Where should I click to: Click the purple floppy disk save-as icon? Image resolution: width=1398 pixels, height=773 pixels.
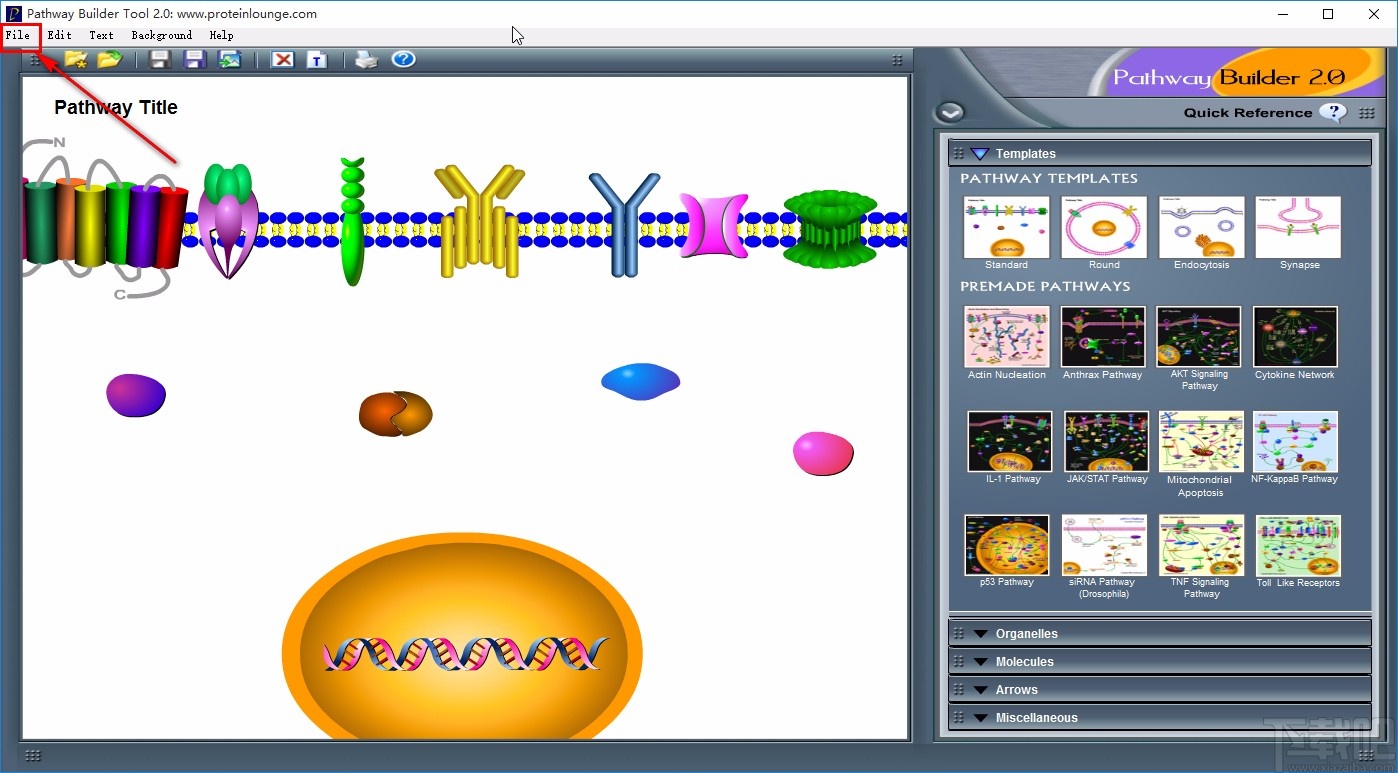pyautogui.click(x=195, y=60)
